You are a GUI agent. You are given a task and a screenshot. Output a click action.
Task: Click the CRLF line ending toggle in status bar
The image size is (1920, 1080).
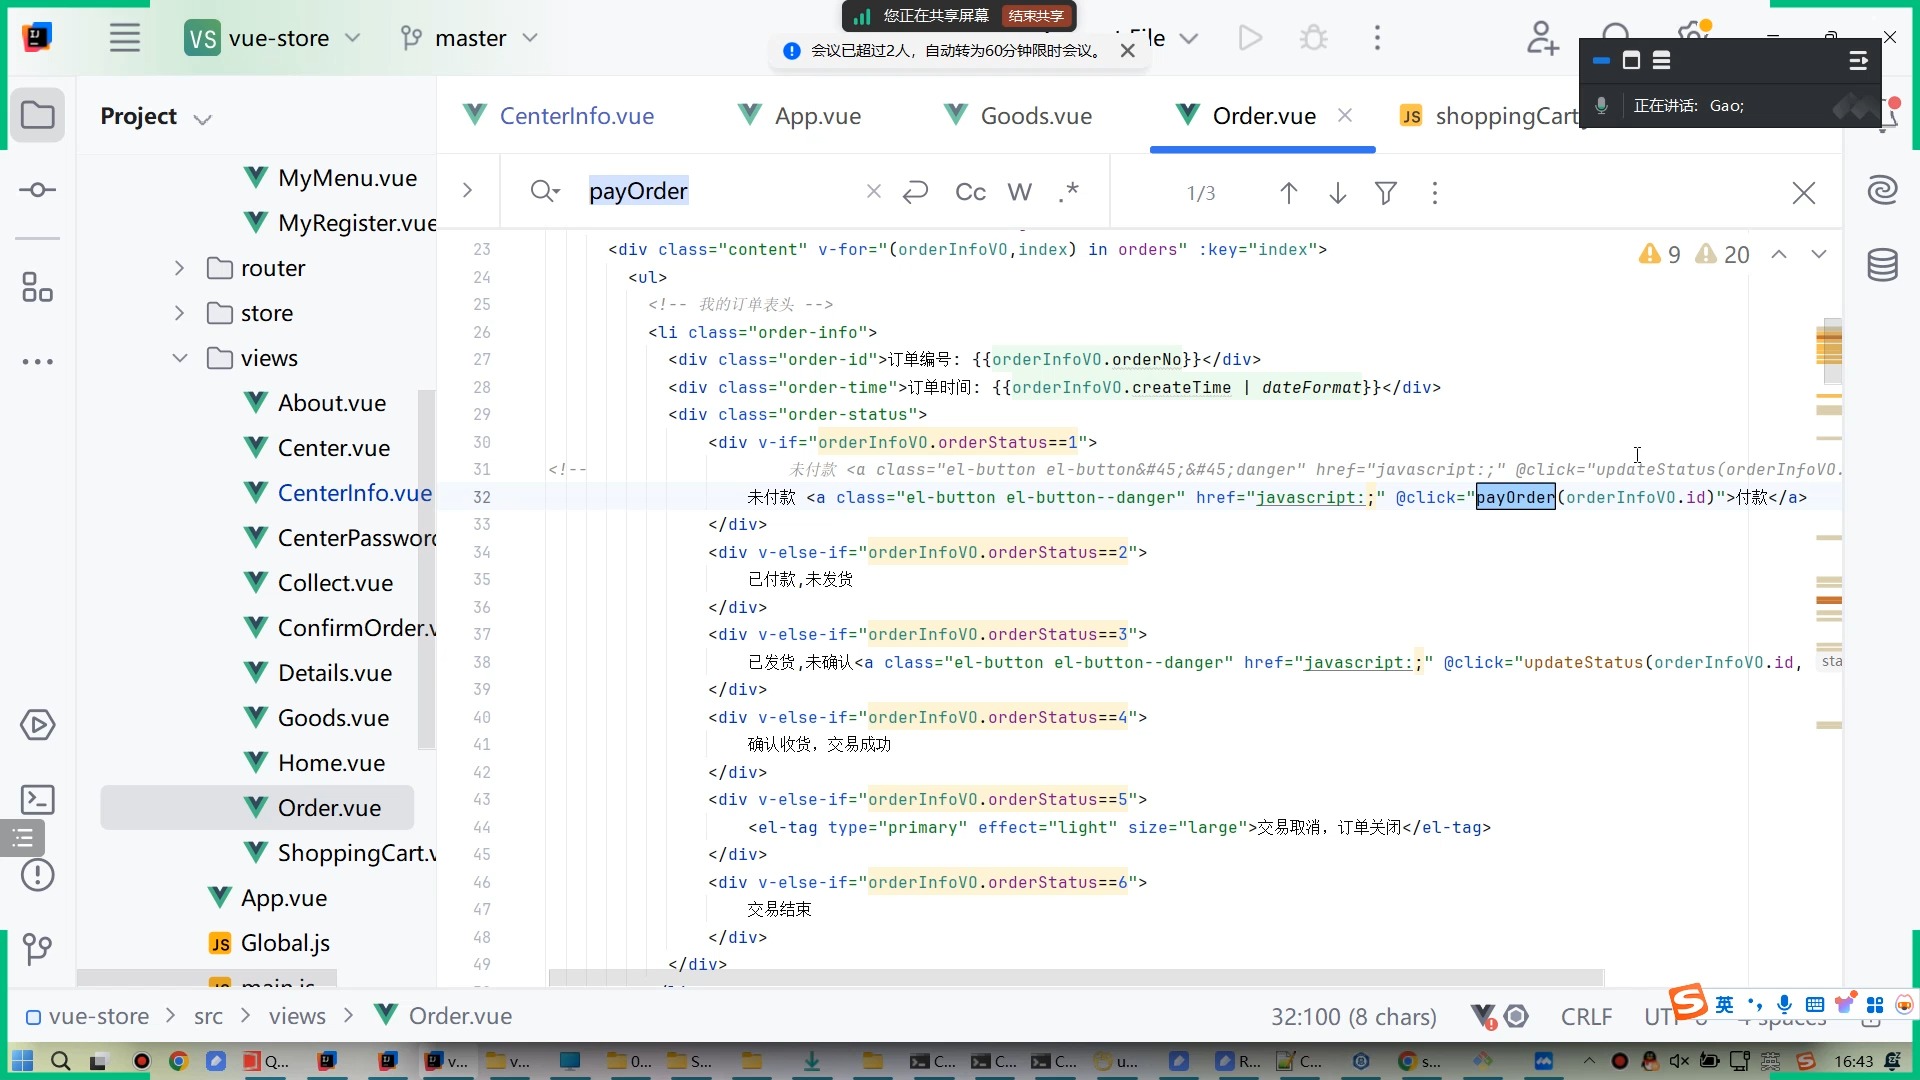pos(1586,1017)
